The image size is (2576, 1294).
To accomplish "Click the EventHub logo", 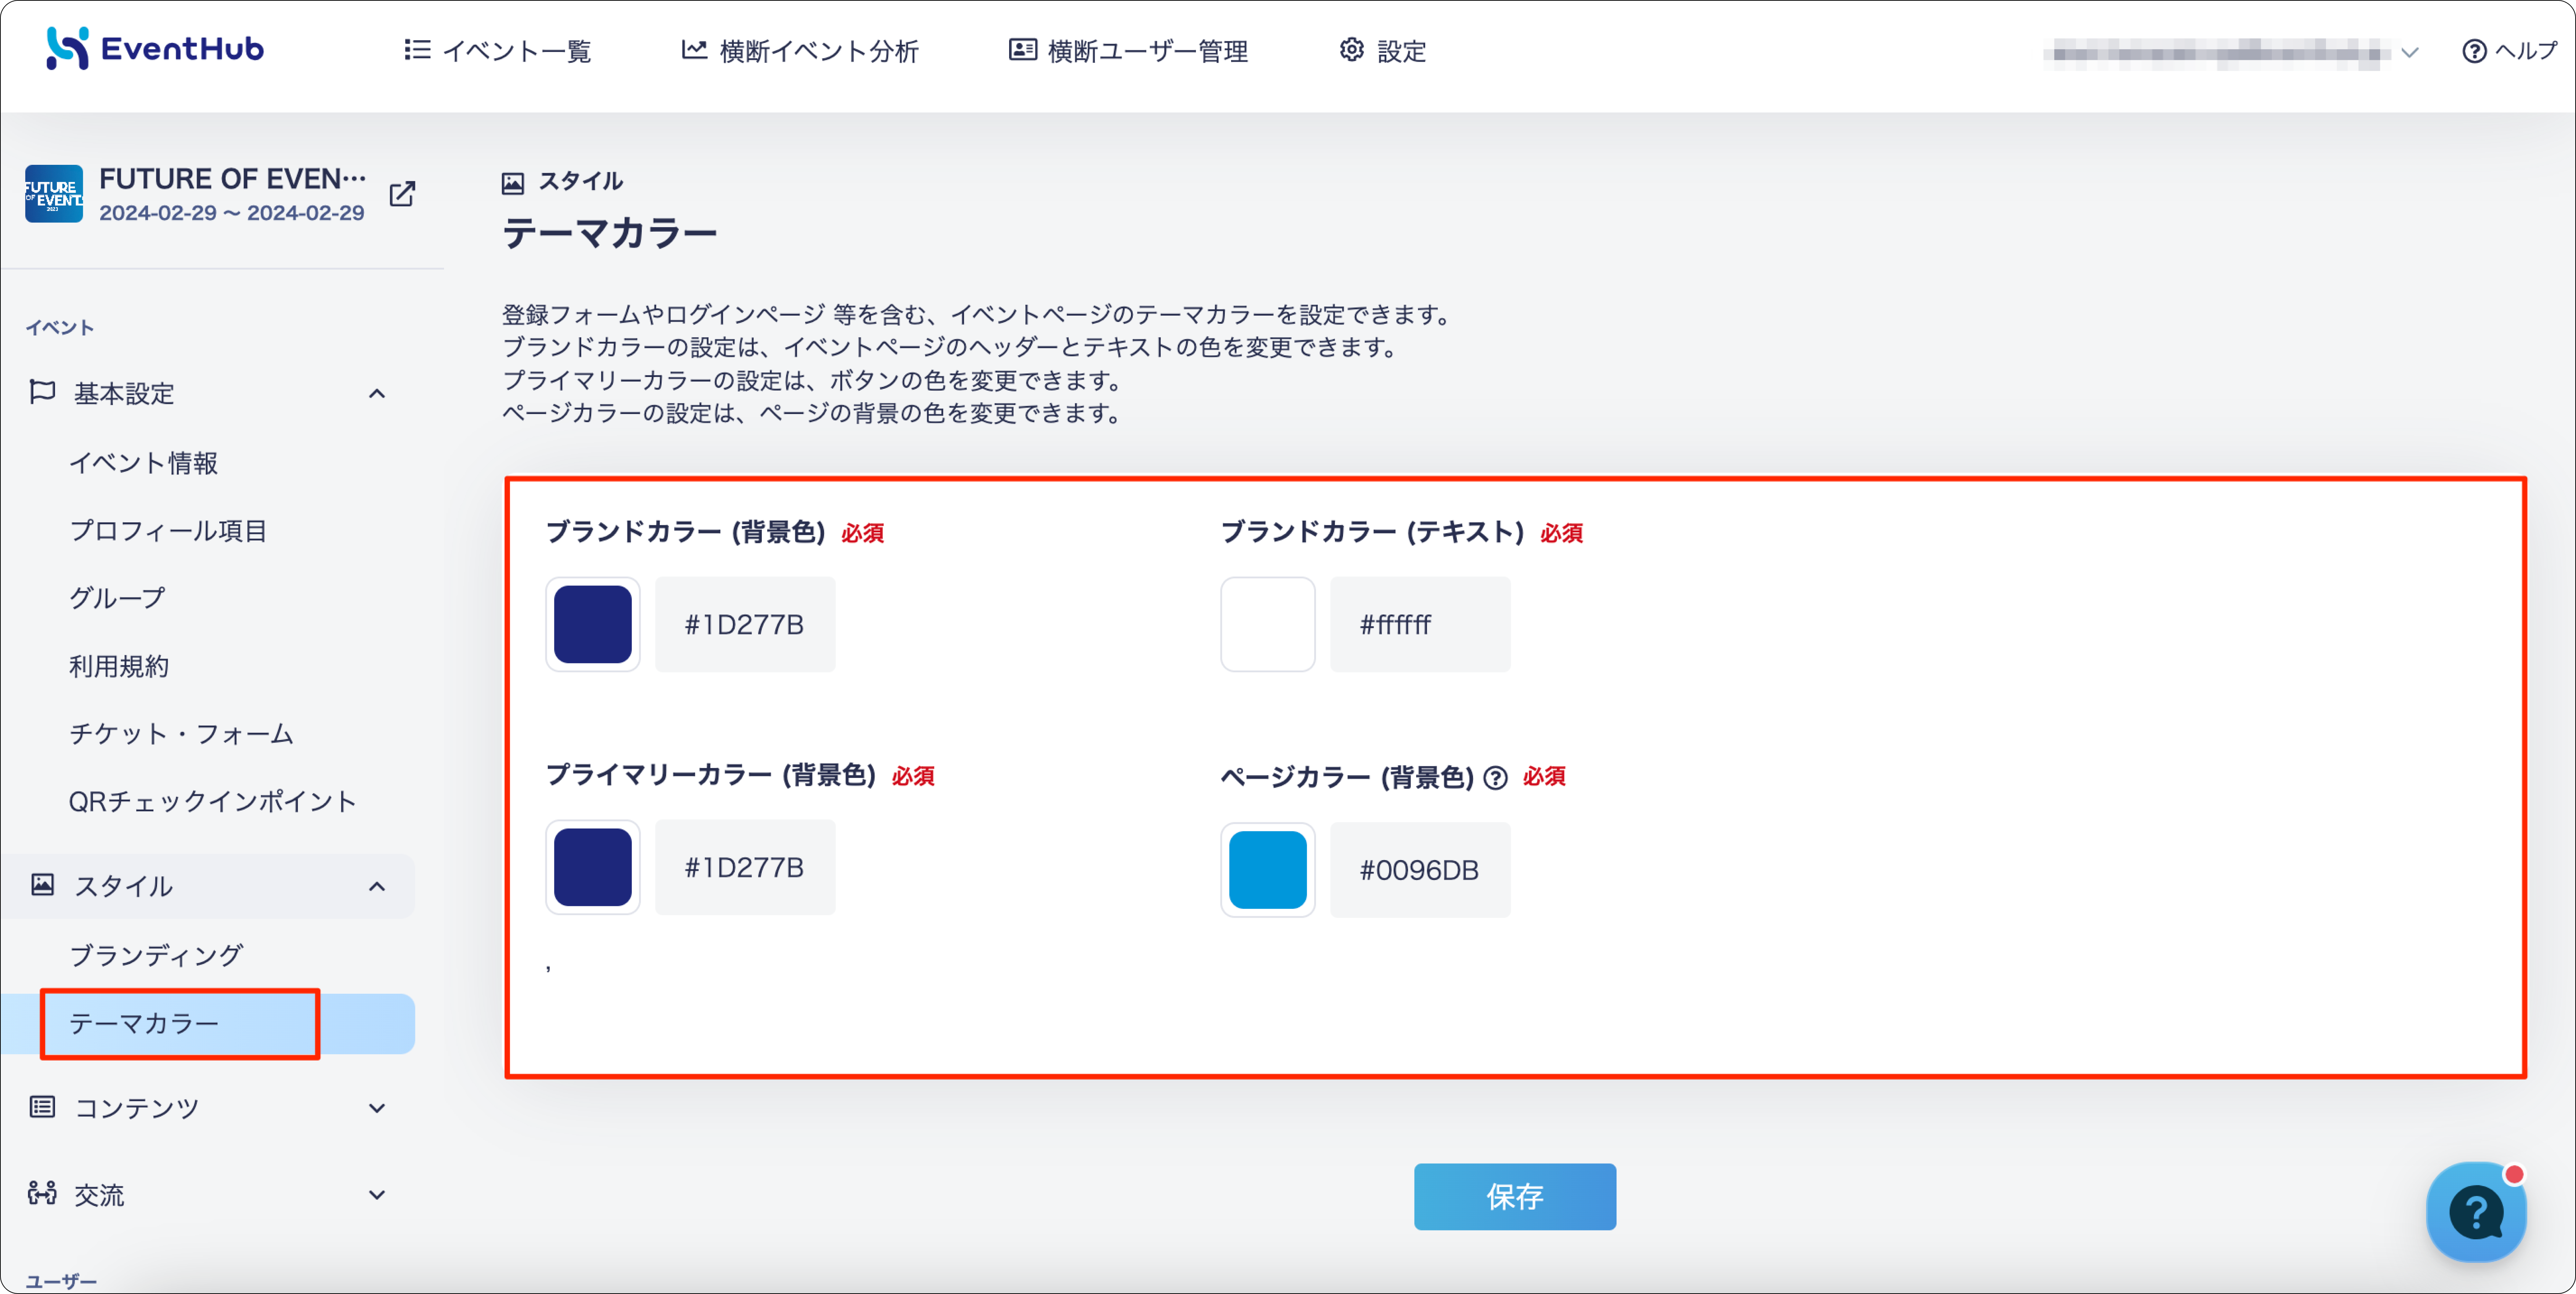I will pos(155,48).
